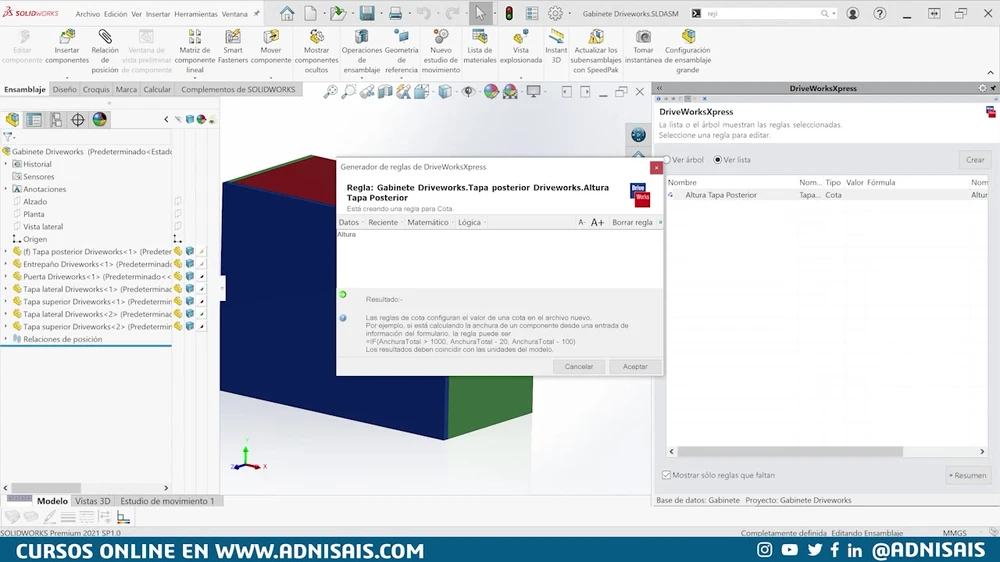This screenshot has height=562, width=1000.
Task: Increase font size with A+ button
Action: point(597,222)
